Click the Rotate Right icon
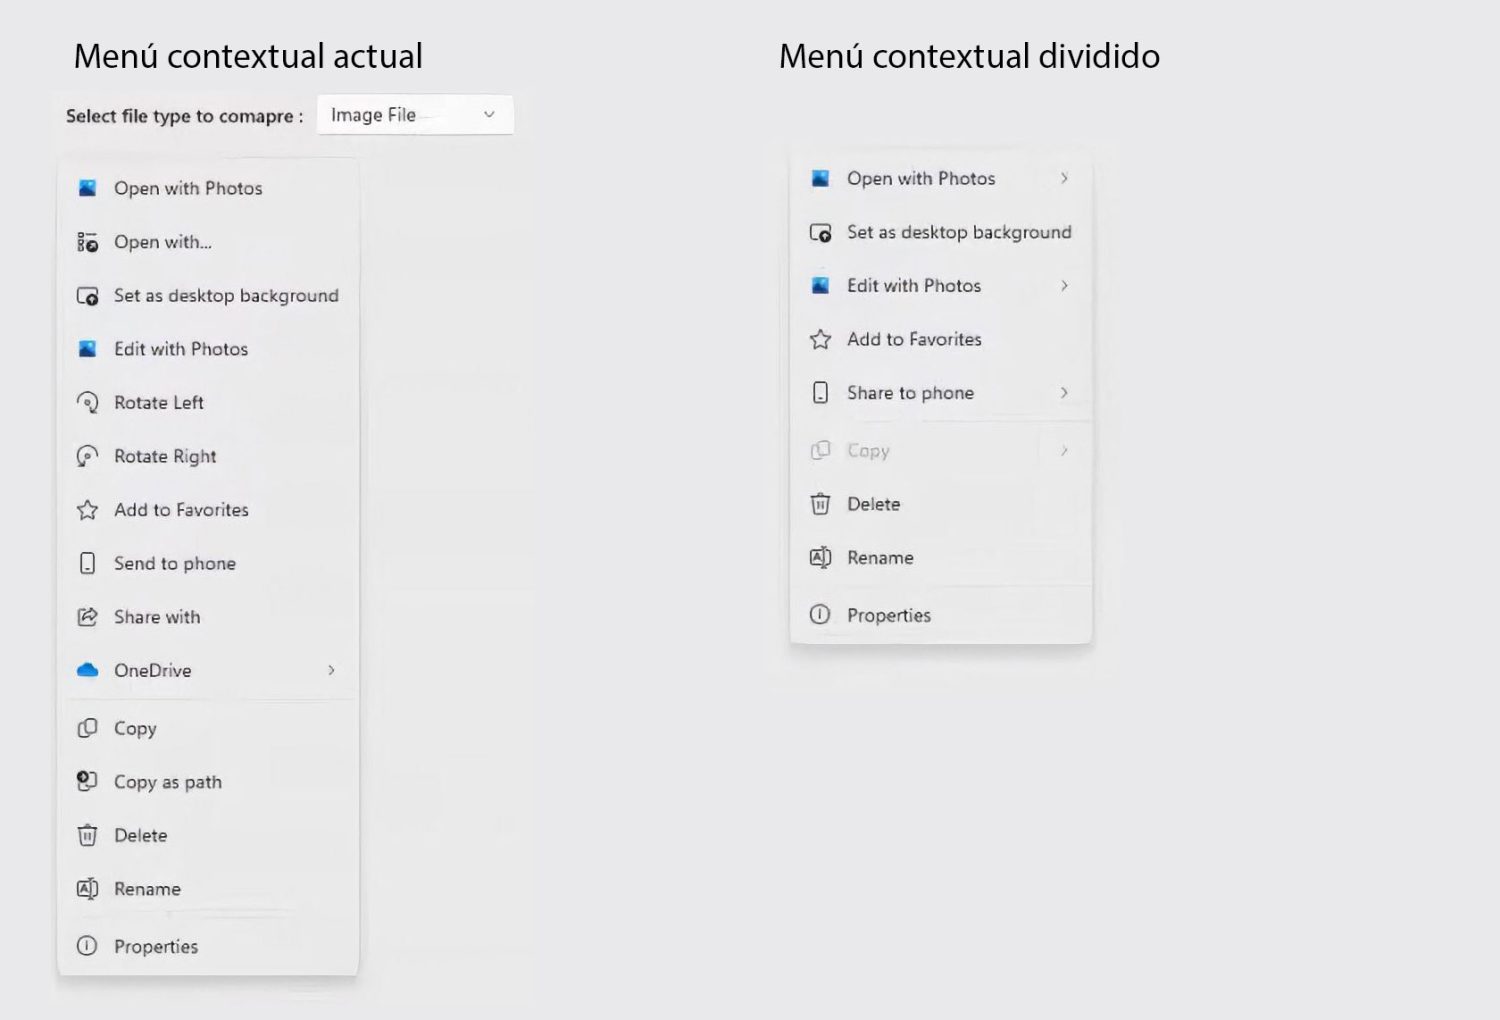 pyautogui.click(x=88, y=457)
